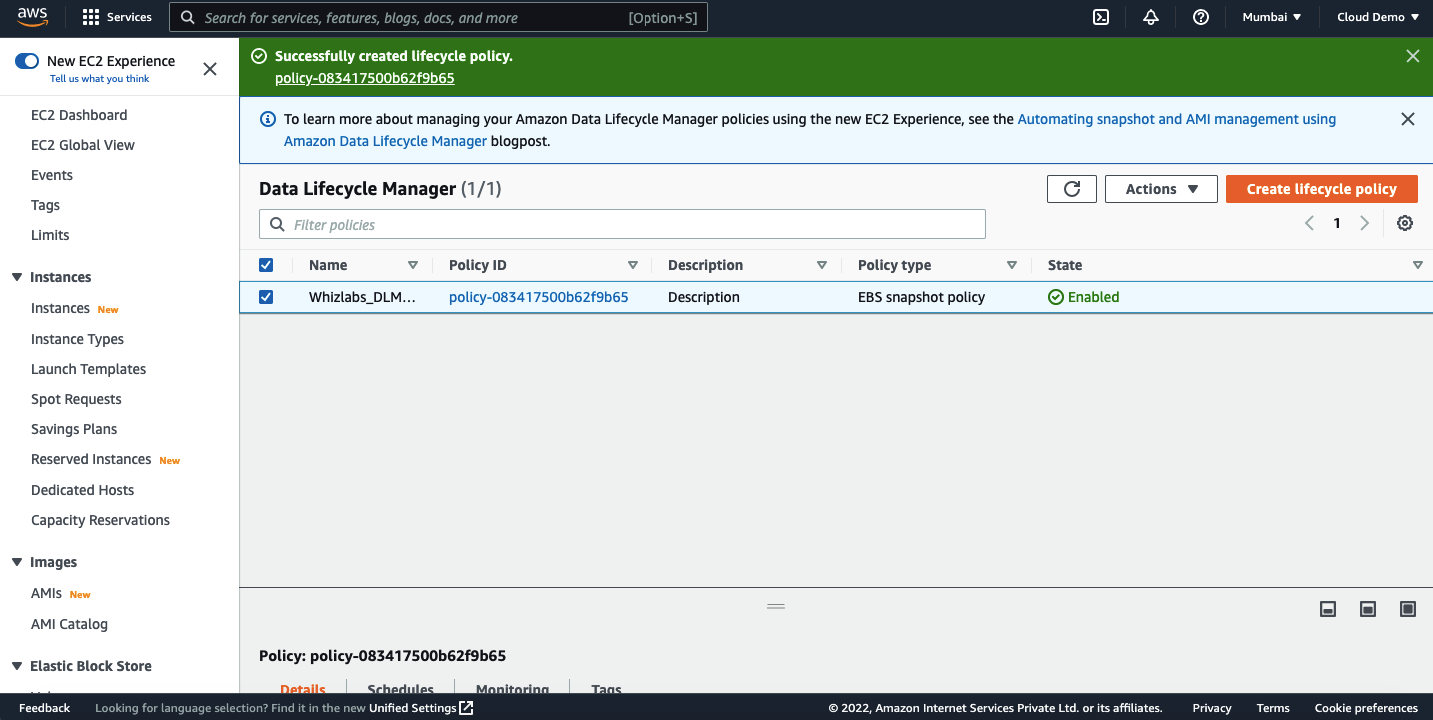Click the success checkmark icon in banner

click(259, 56)
